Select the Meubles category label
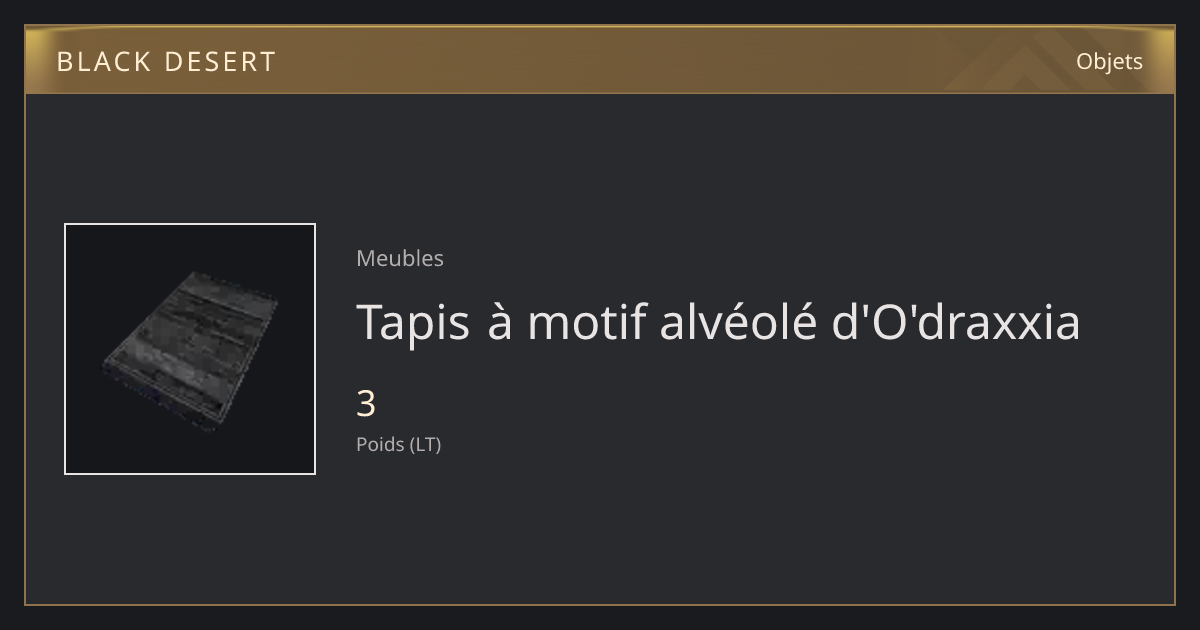 (x=400, y=258)
